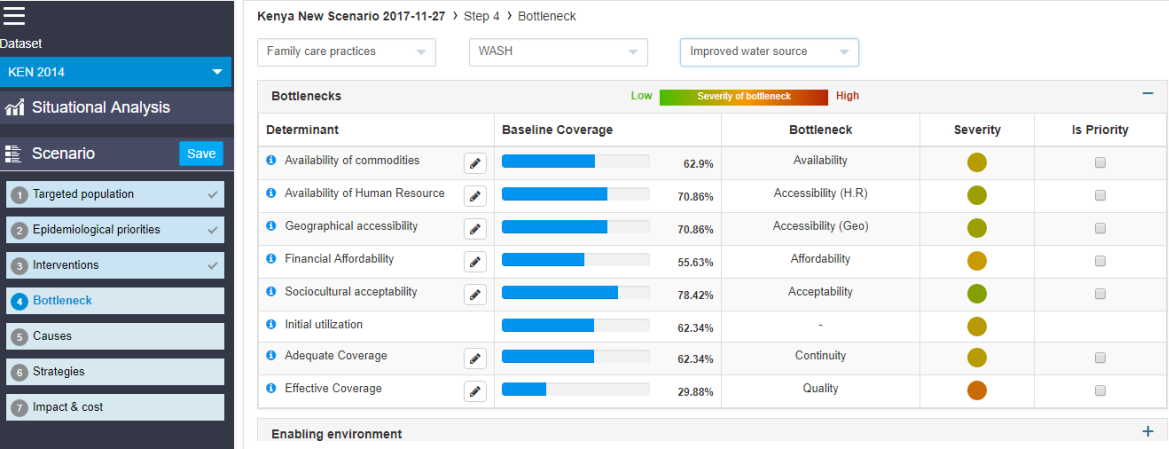Click the Effective Coverage baseline coverage bar
Screen dimensions: 1169x449
pyautogui.click(x=575, y=389)
